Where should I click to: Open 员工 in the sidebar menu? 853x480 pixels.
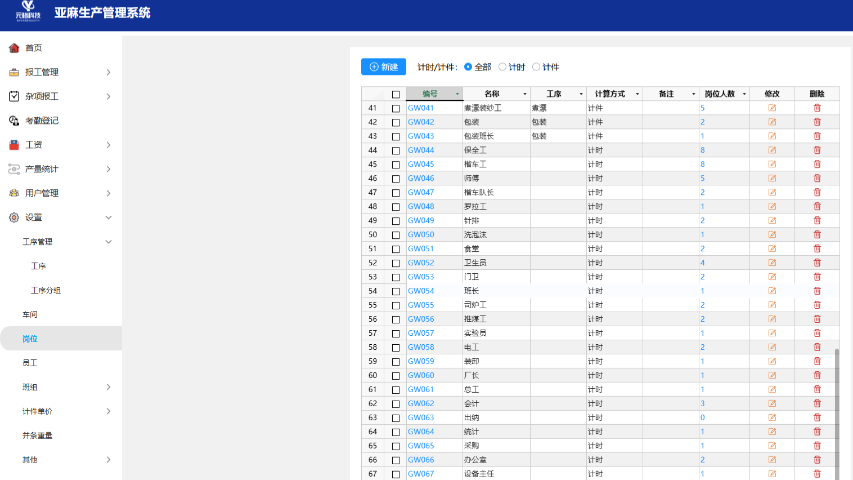pos(30,362)
